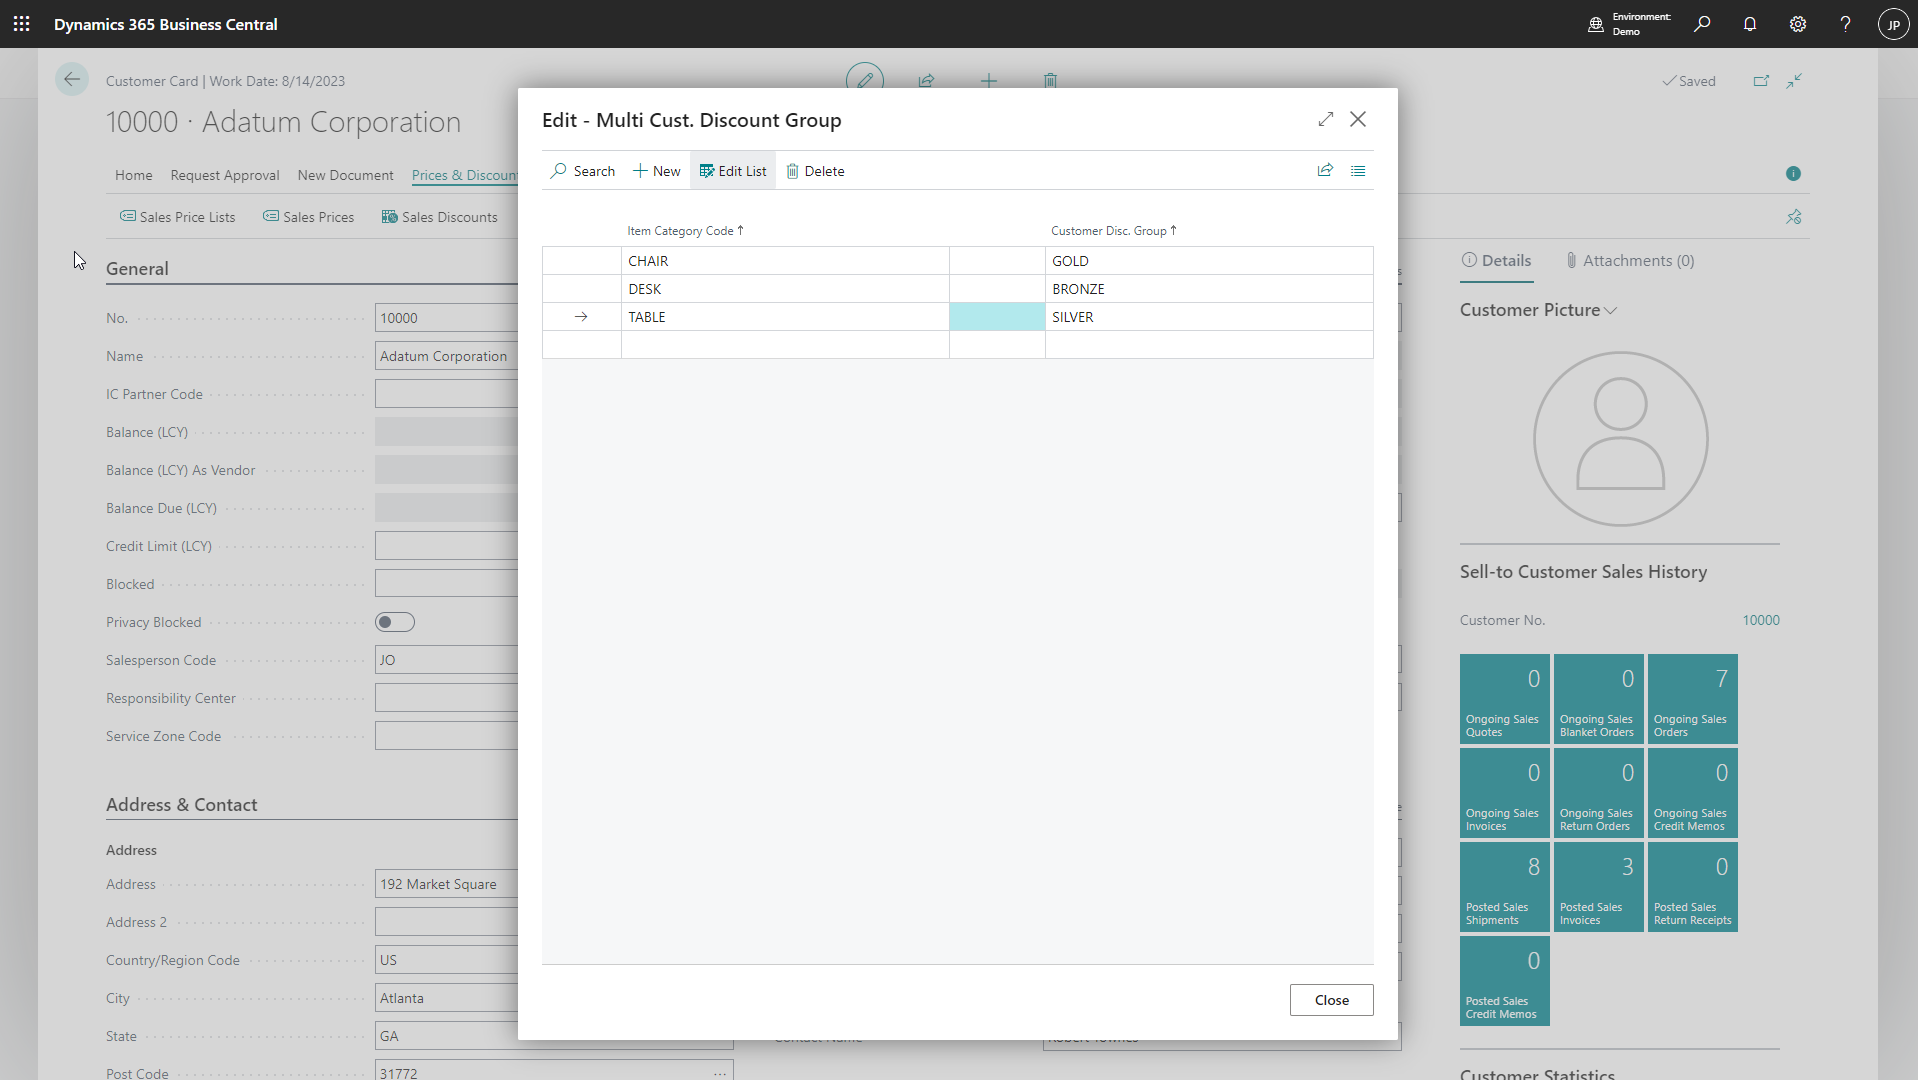Open the Ongoing Sales Return Orders tile
Image resolution: width=1918 pixels, height=1080 pixels.
click(x=1599, y=793)
